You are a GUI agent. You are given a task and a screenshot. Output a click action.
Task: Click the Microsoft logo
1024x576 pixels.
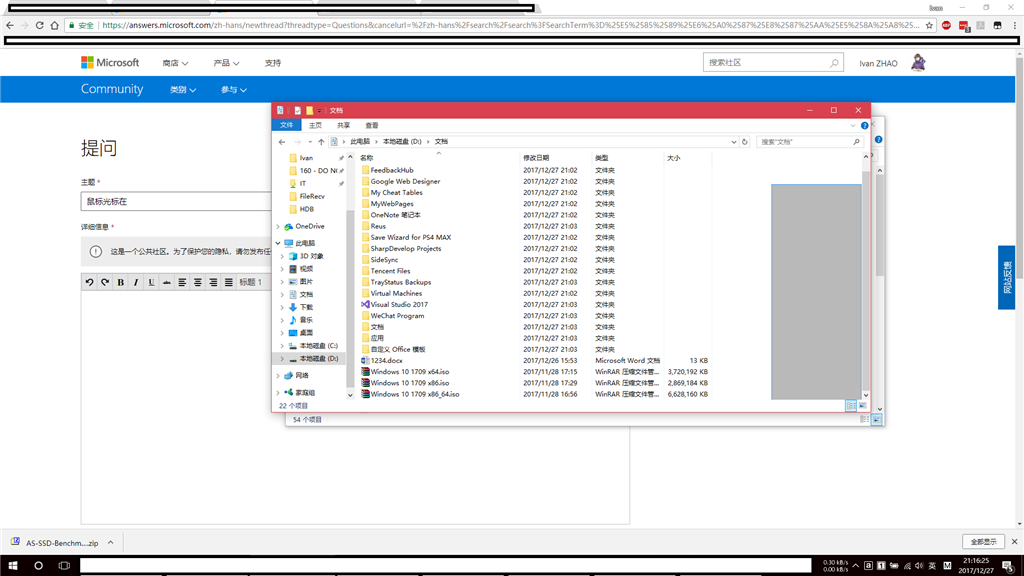click(110, 63)
